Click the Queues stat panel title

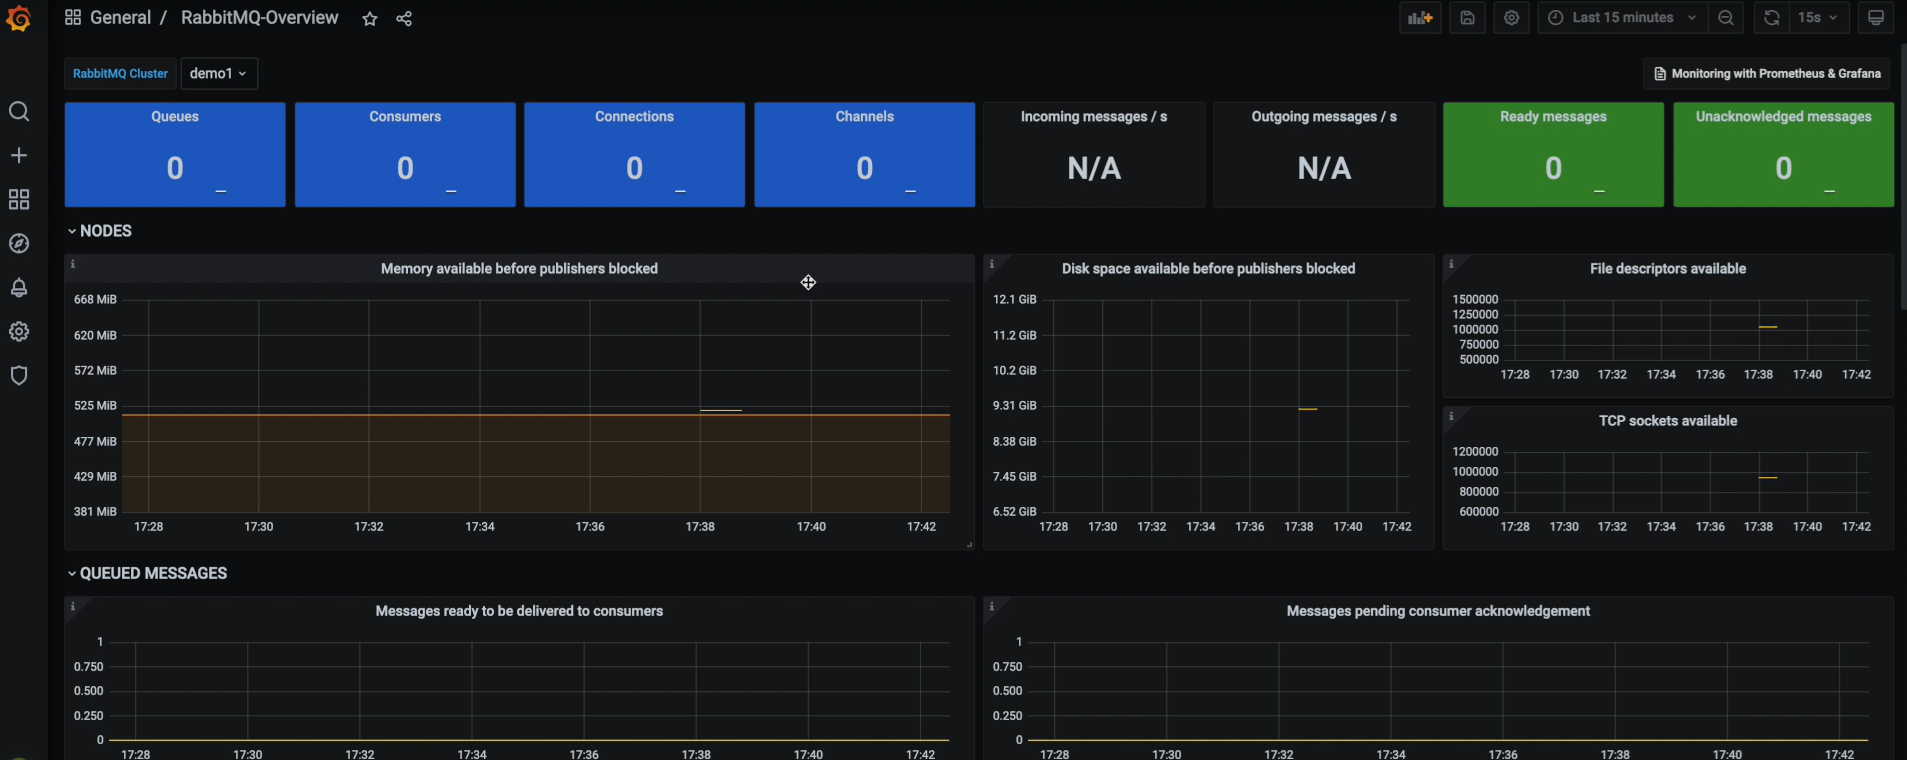click(175, 116)
